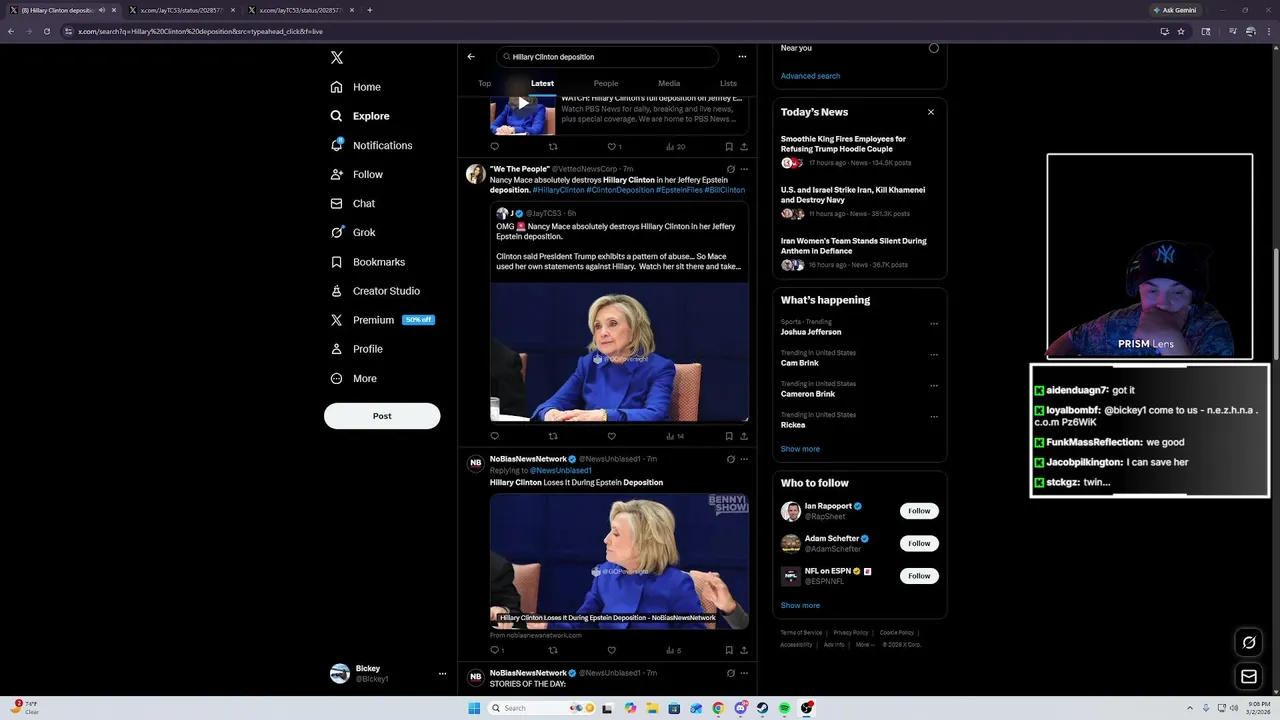Image resolution: width=1280 pixels, height=720 pixels.
Task: Open @NewsUnbiased1 reply mention link
Action: tap(561, 471)
